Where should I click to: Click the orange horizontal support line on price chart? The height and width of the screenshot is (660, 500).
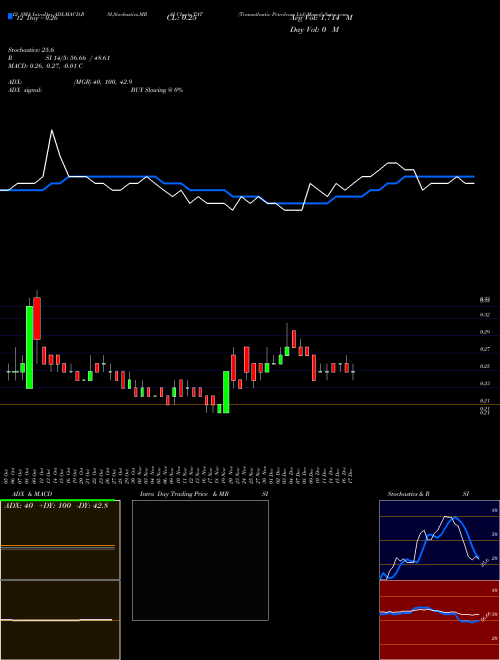point(250,405)
